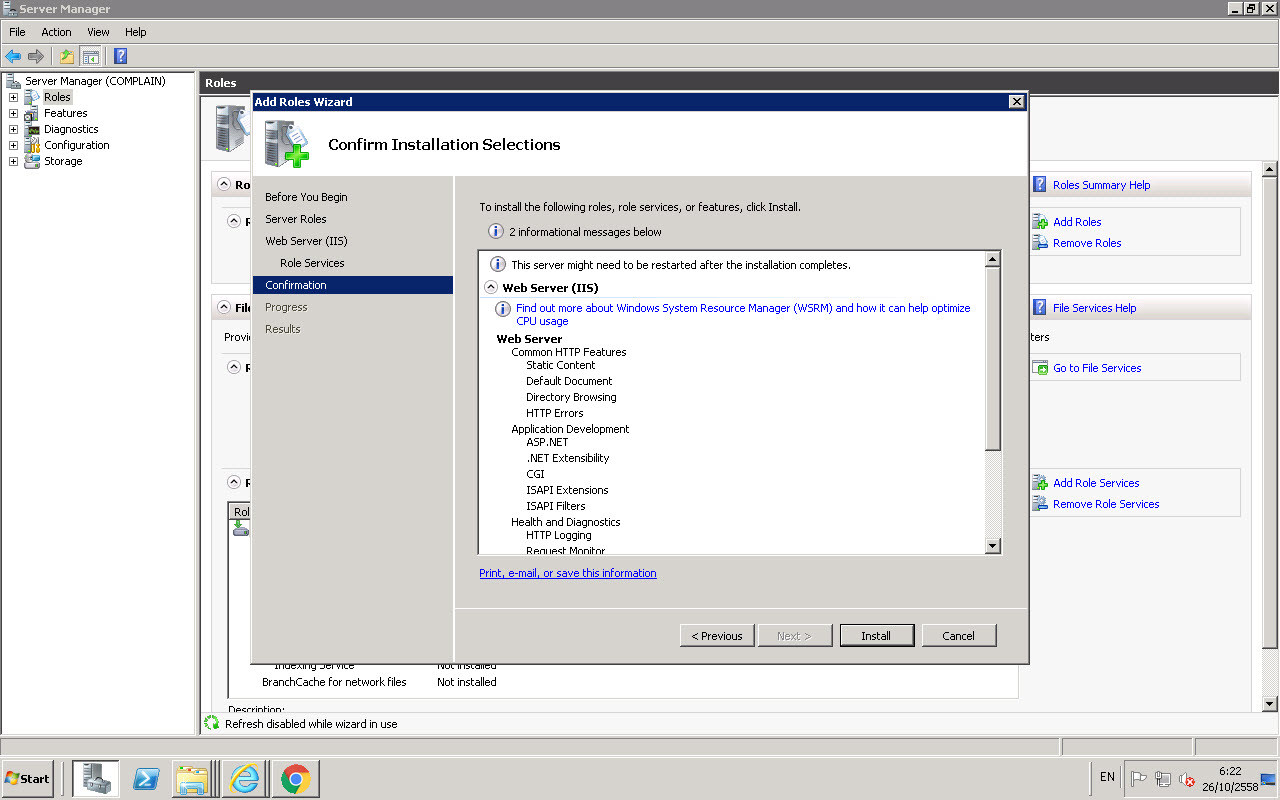Open Google Chrome from taskbar
1280x800 pixels.
[x=294, y=778]
